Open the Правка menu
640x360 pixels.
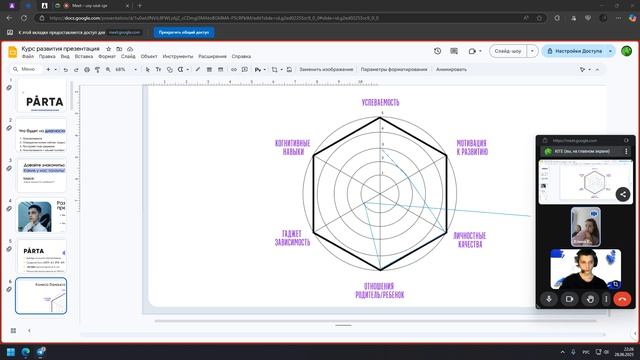pyautogui.click(x=47, y=56)
